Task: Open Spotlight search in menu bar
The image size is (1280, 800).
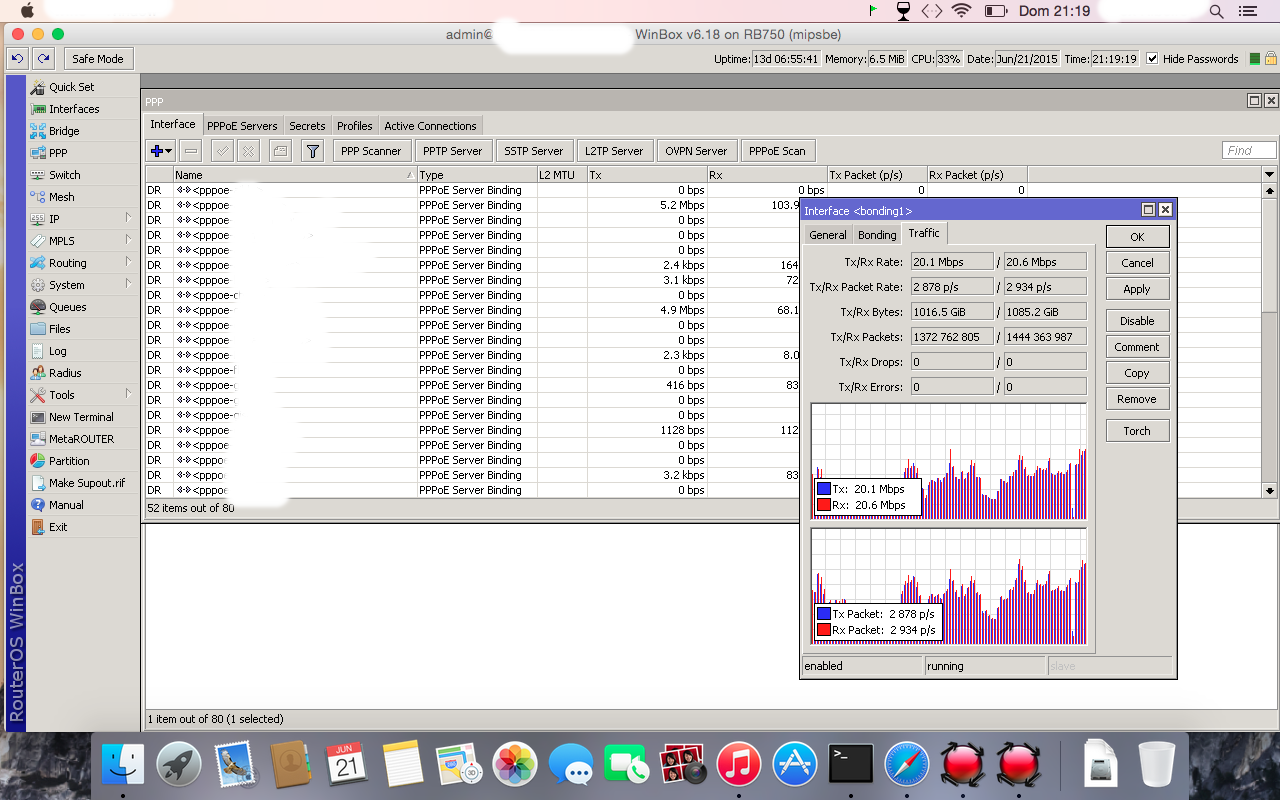Action: pyautogui.click(x=1216, y=11)
